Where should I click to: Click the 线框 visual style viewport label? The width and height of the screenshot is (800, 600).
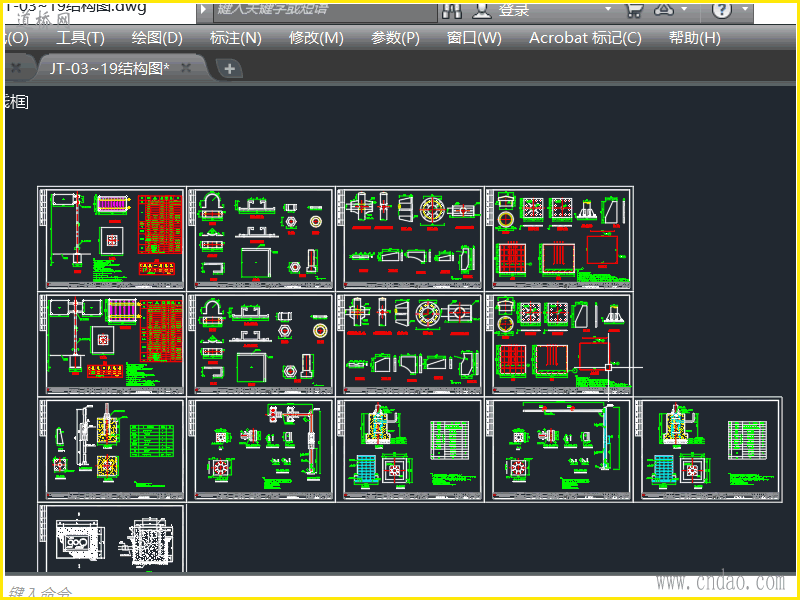(x=16, y=102)
